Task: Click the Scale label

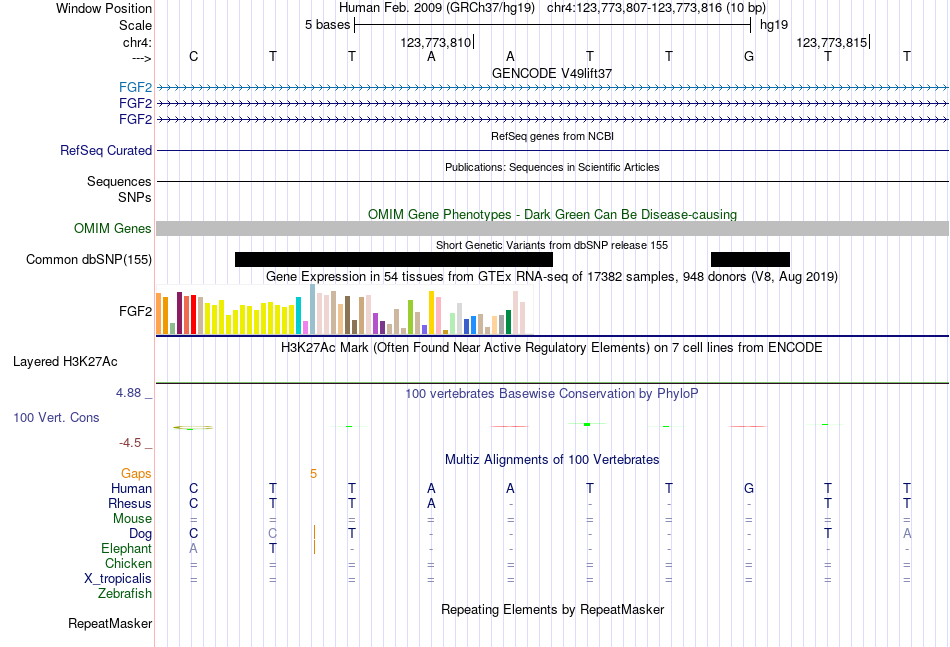Action: point(135,25)
